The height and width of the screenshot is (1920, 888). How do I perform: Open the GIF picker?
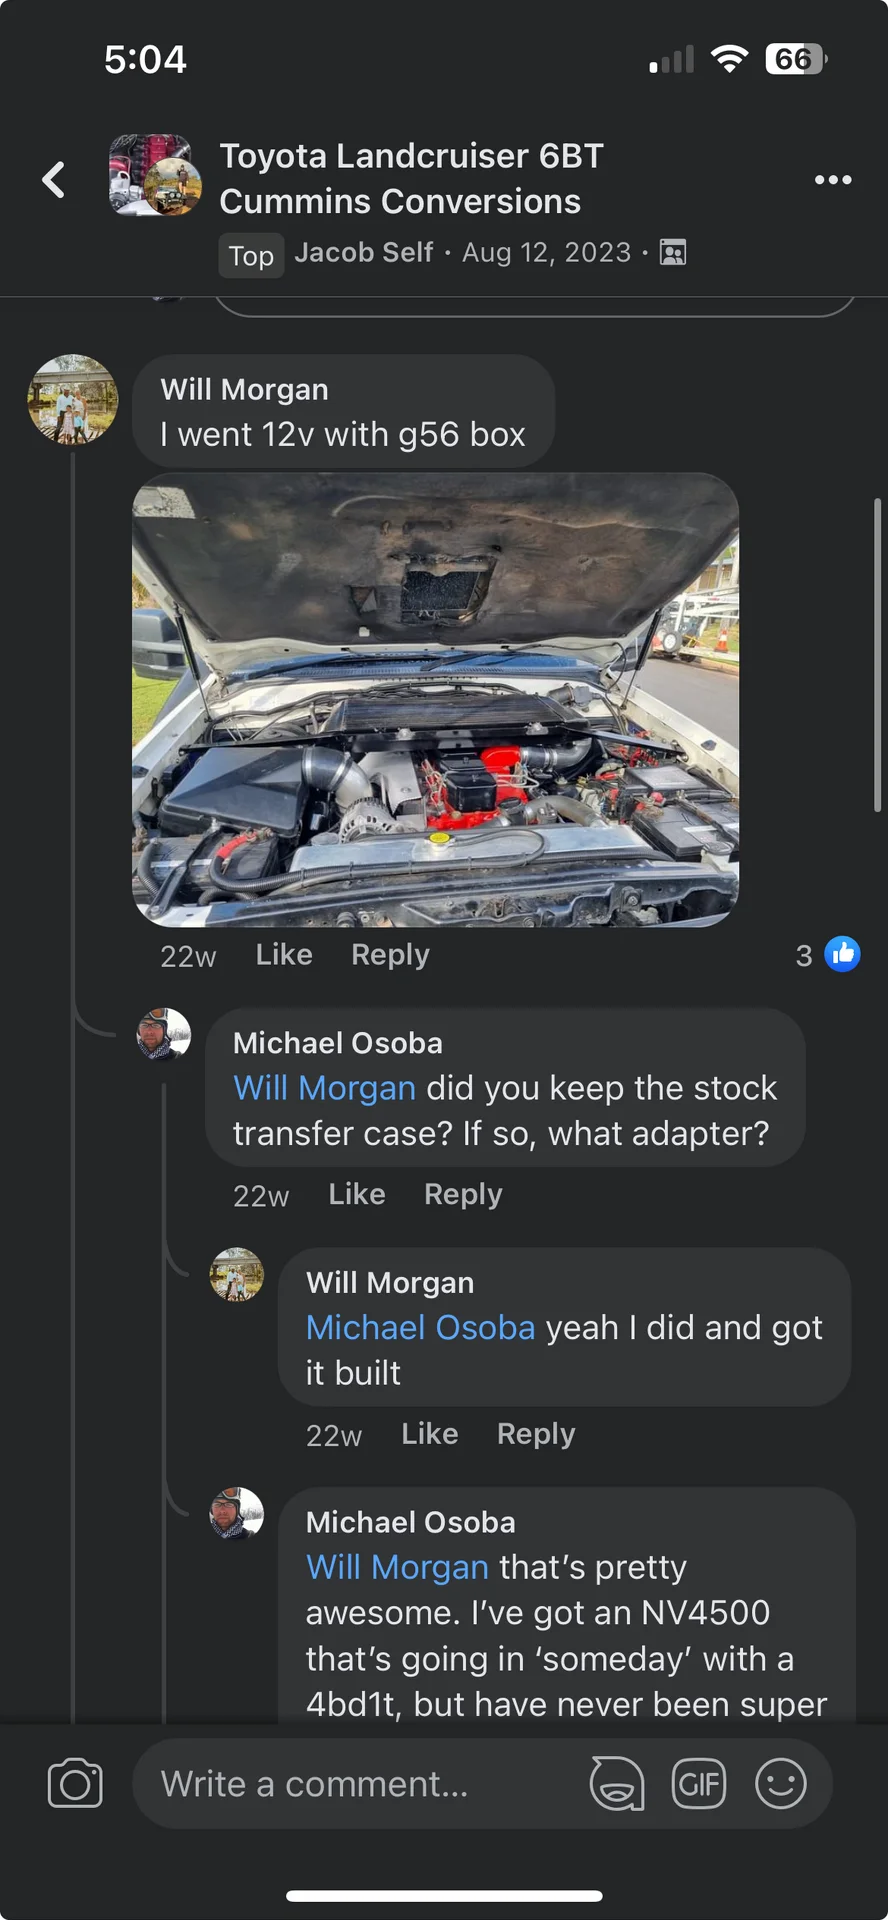[699, 1784]
